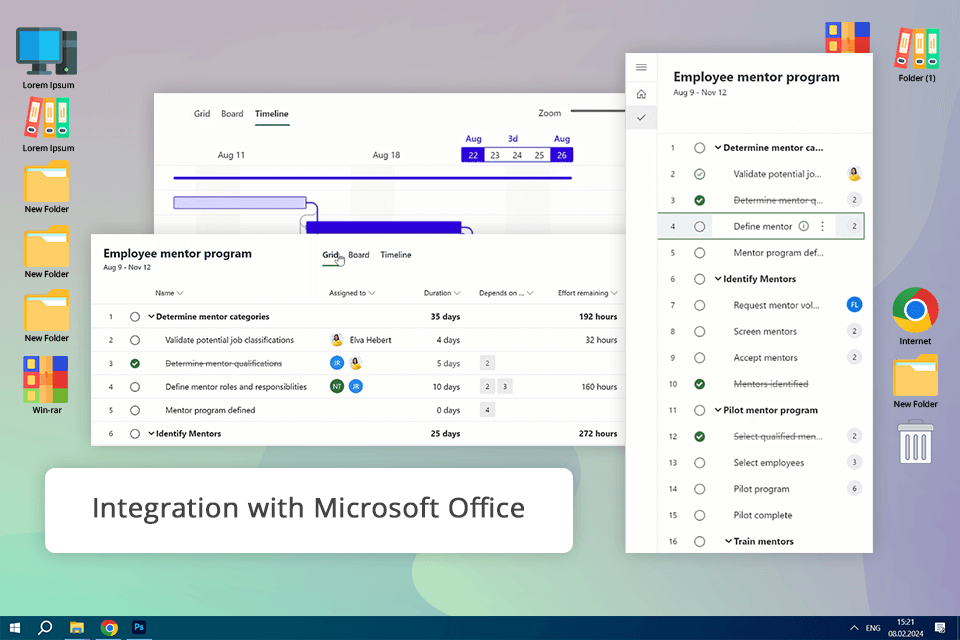Uncheck Mentors identified in right panel
960x640 pixels.
click(699, 384)
